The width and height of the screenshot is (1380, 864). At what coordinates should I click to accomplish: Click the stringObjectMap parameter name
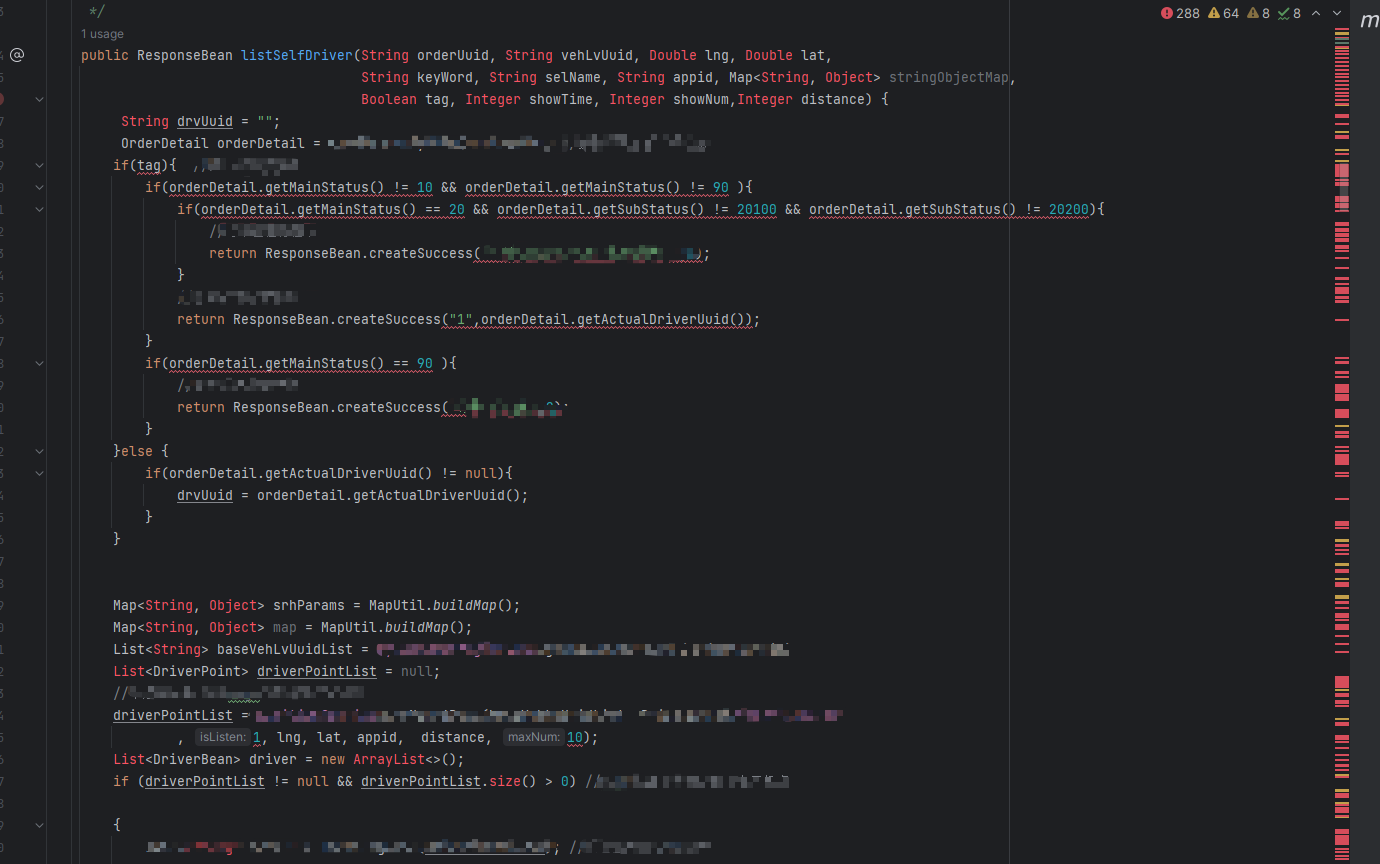pos(949,77)
